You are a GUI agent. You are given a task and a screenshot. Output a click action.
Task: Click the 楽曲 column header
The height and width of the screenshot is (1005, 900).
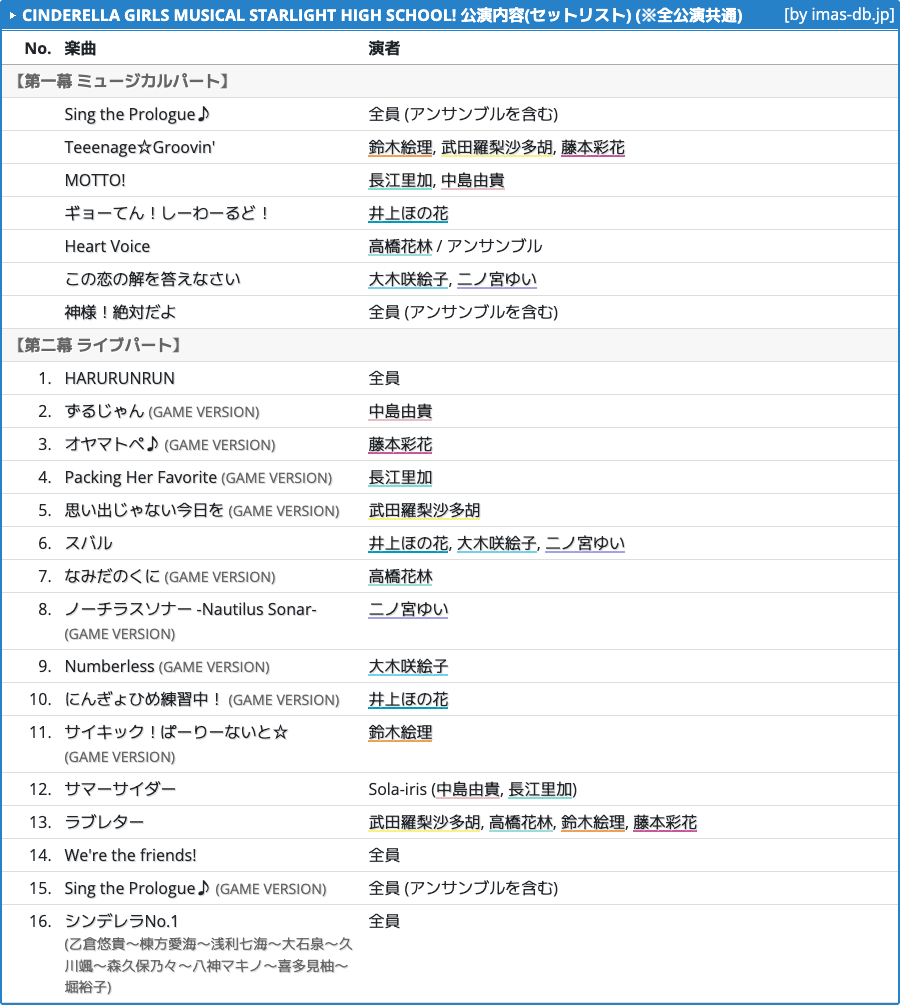click(80, 48)
